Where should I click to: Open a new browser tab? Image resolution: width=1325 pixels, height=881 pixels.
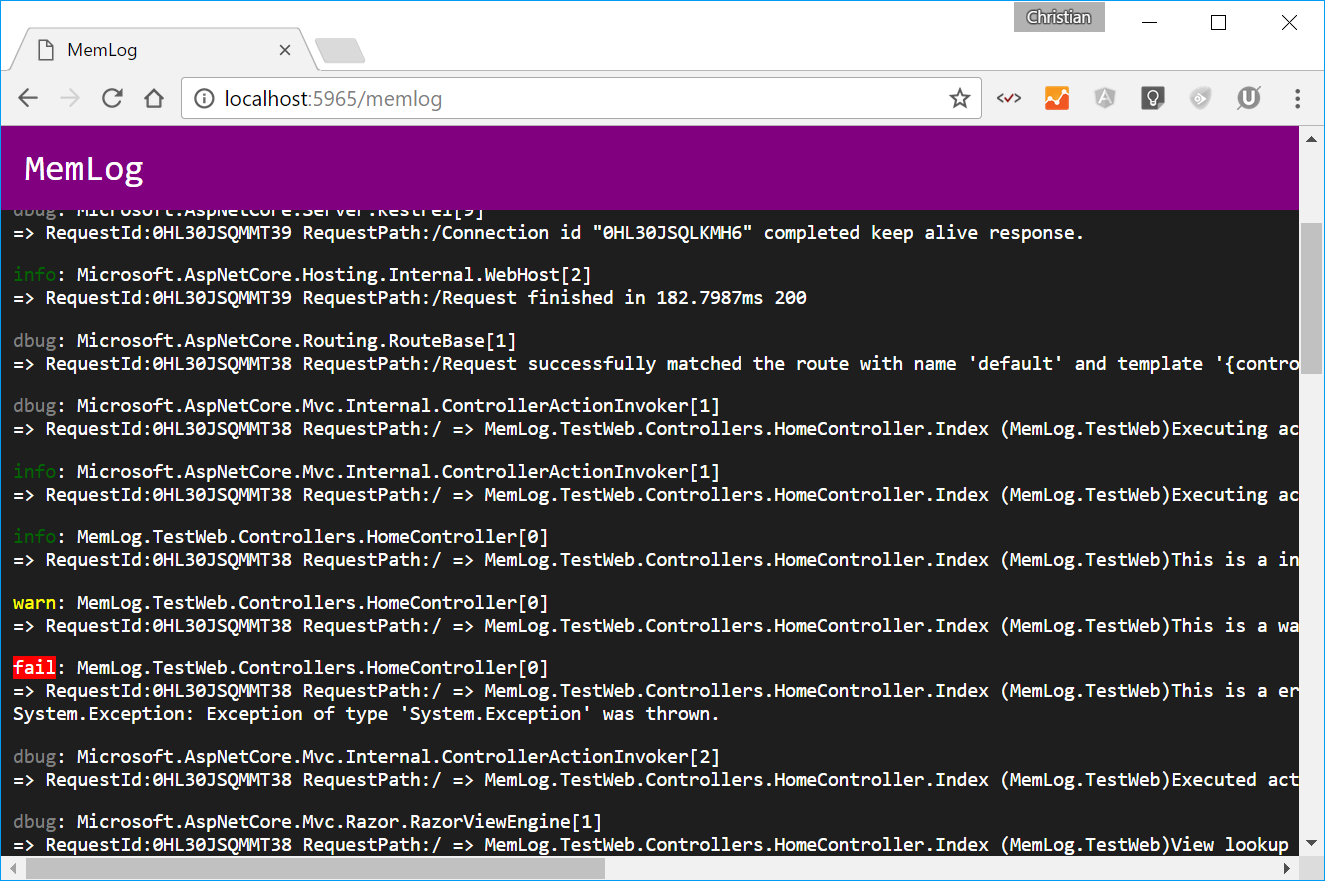click(x=340, y=51)
